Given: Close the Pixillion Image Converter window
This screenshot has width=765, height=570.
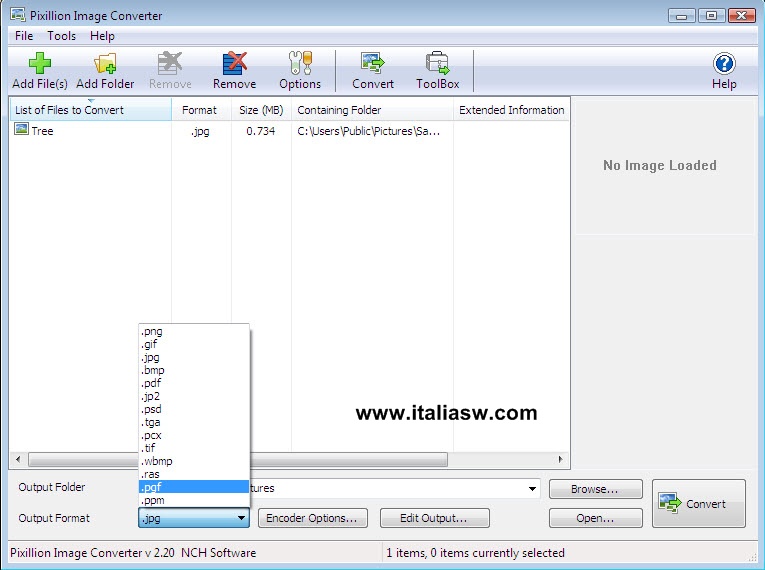Looking at the screenshot, I should point(742,16).
